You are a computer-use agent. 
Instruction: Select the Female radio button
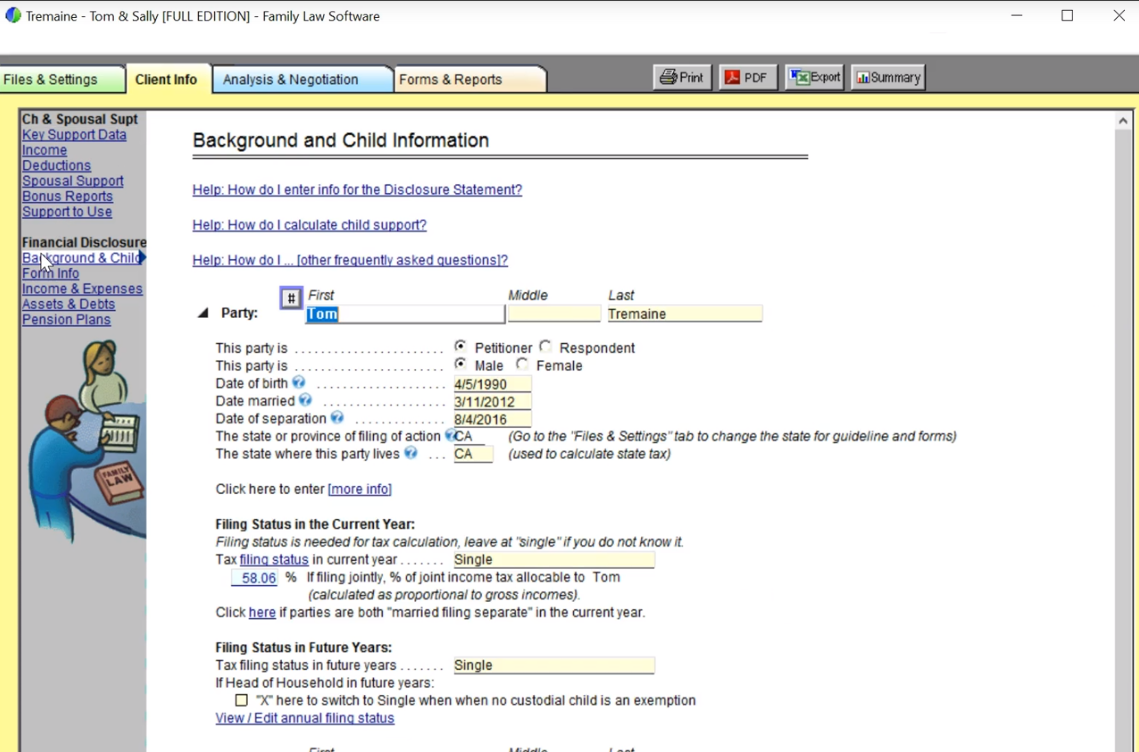[523, 365]
